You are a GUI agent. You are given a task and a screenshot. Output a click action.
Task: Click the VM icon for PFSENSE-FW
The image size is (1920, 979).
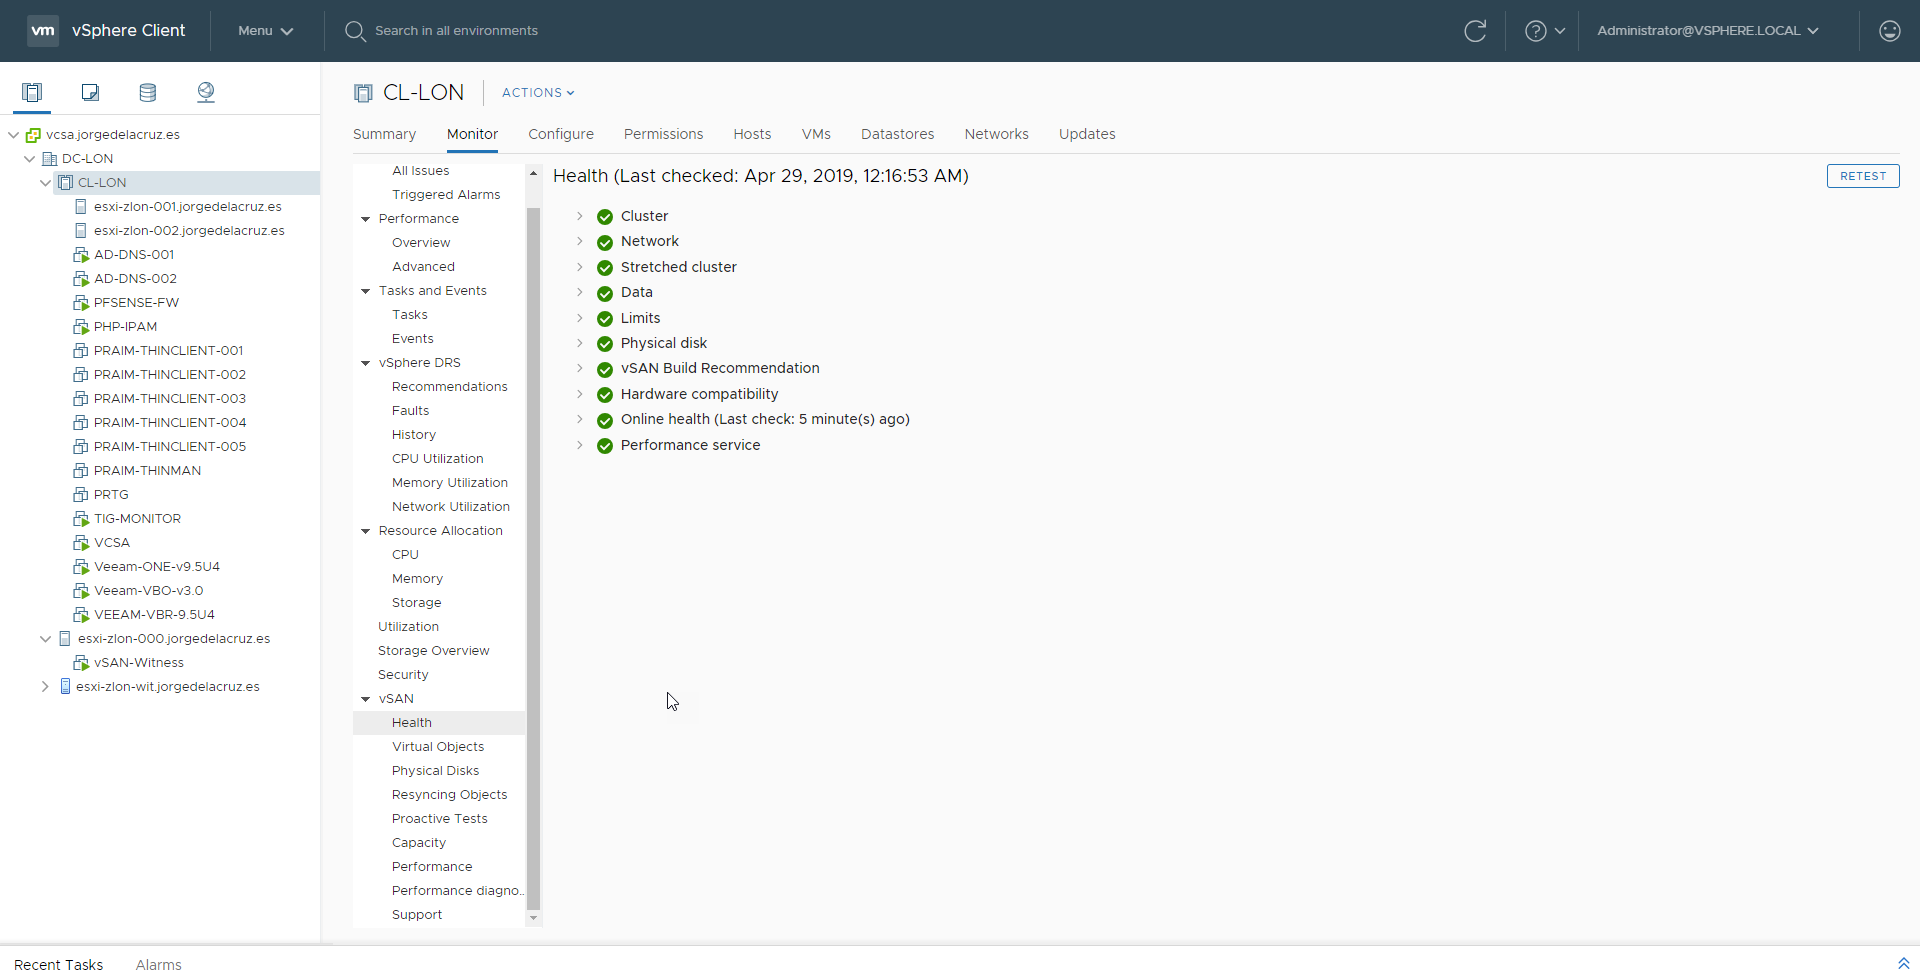pos(81,303)
